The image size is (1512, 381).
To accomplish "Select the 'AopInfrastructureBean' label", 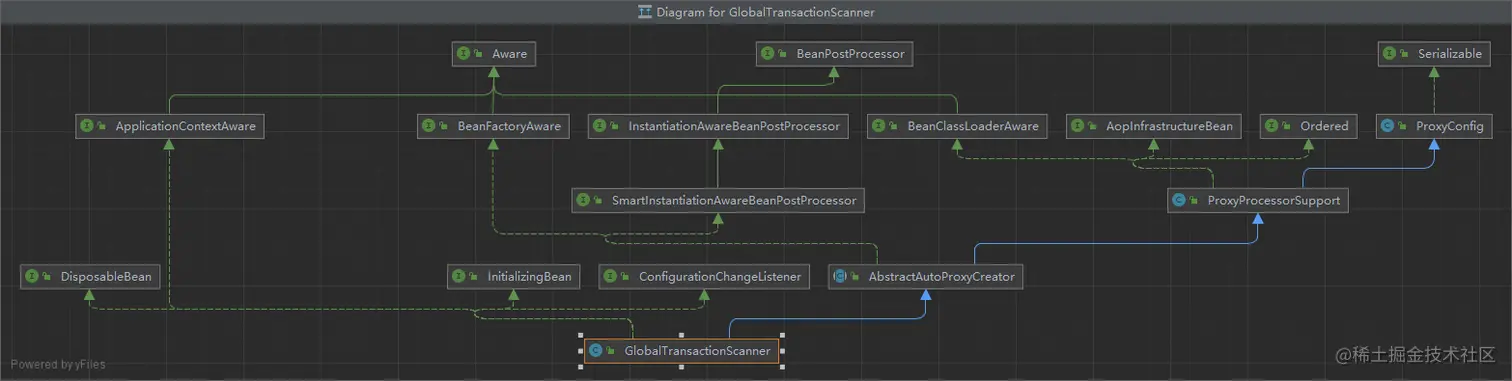I will (x=1170, y=126).
